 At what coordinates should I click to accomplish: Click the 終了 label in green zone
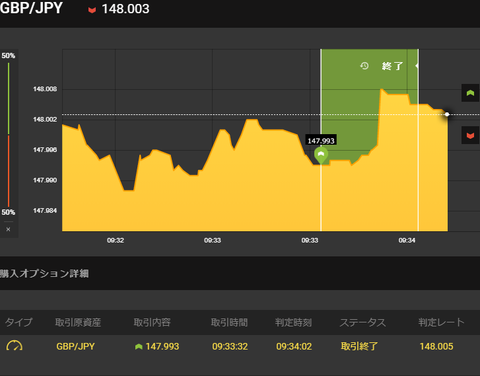pos(392,66)
